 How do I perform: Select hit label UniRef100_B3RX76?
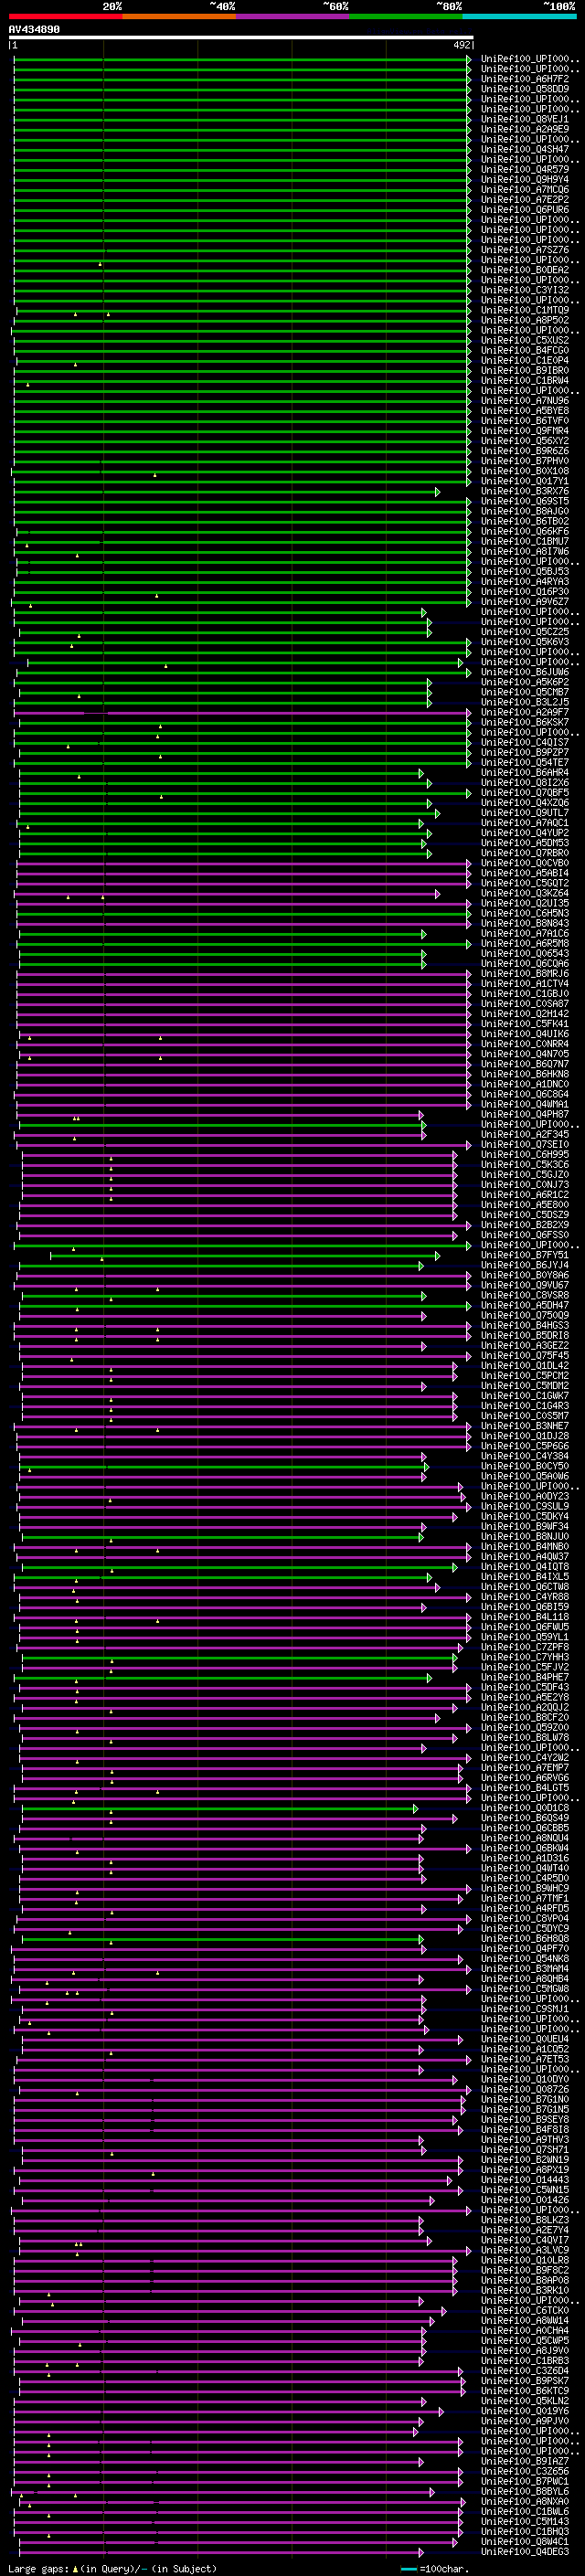click(x=525, y=491)
